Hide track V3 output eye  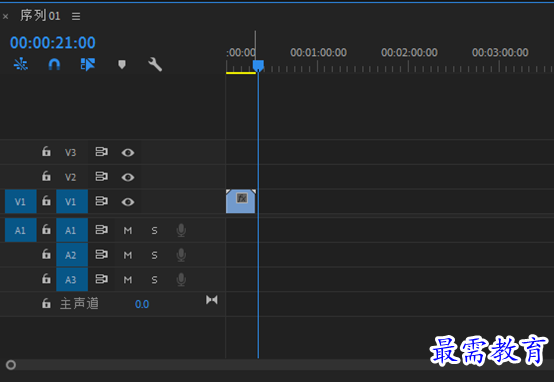[128, 152]
